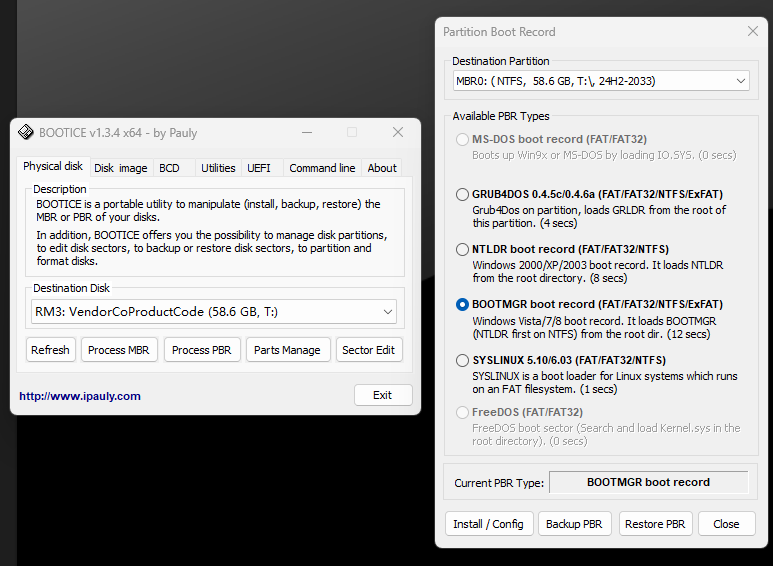The width and height of the screenshot is (773, 566).
Task: Close the BOOTICE window via X
Action: point(398,132)
